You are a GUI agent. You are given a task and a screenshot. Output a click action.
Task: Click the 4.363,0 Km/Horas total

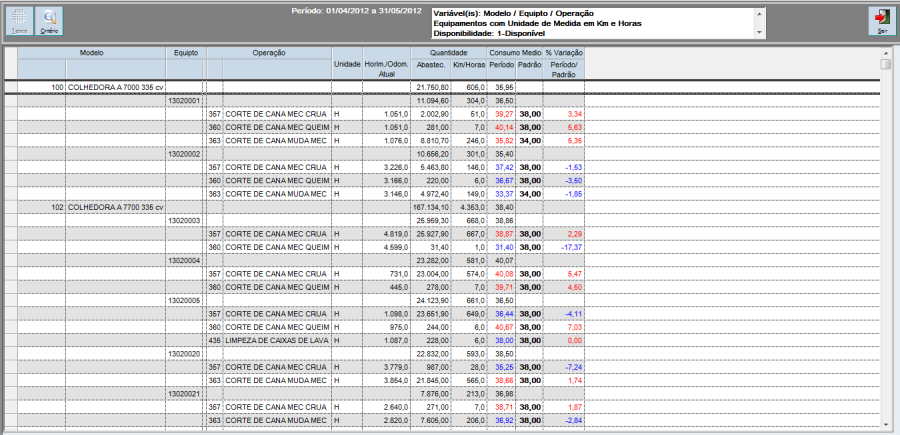(468, 207)
